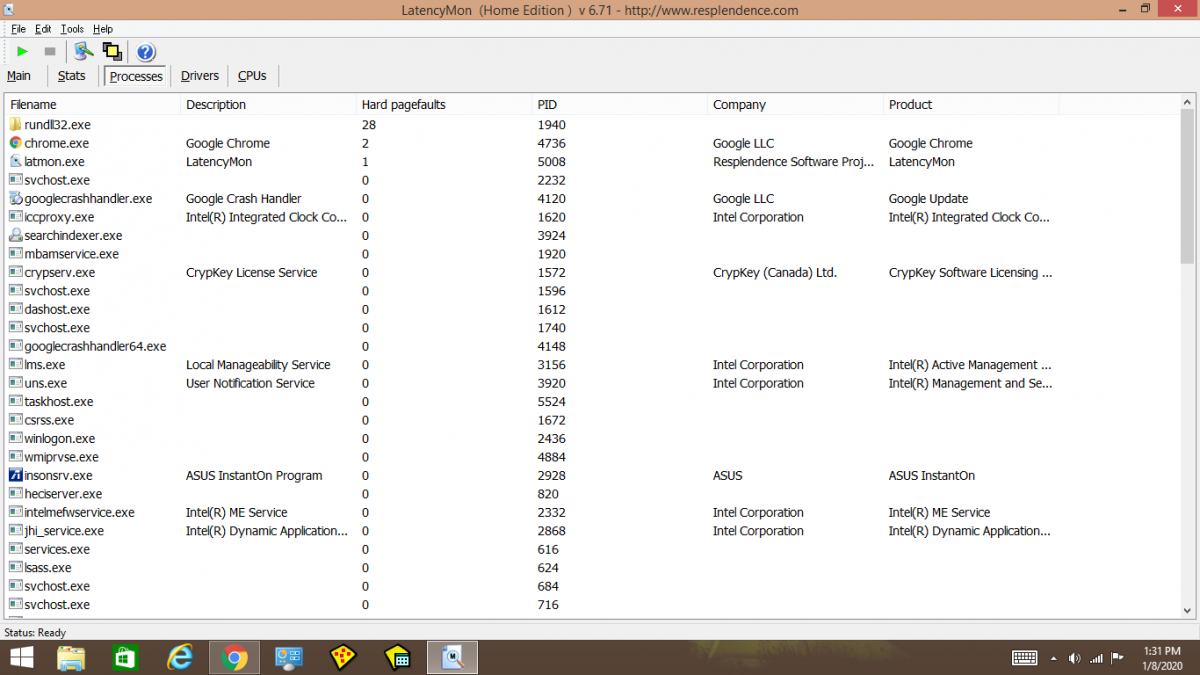
Task: Click the Chrome icon beside chrome.exe
Action: coord(16,143)
